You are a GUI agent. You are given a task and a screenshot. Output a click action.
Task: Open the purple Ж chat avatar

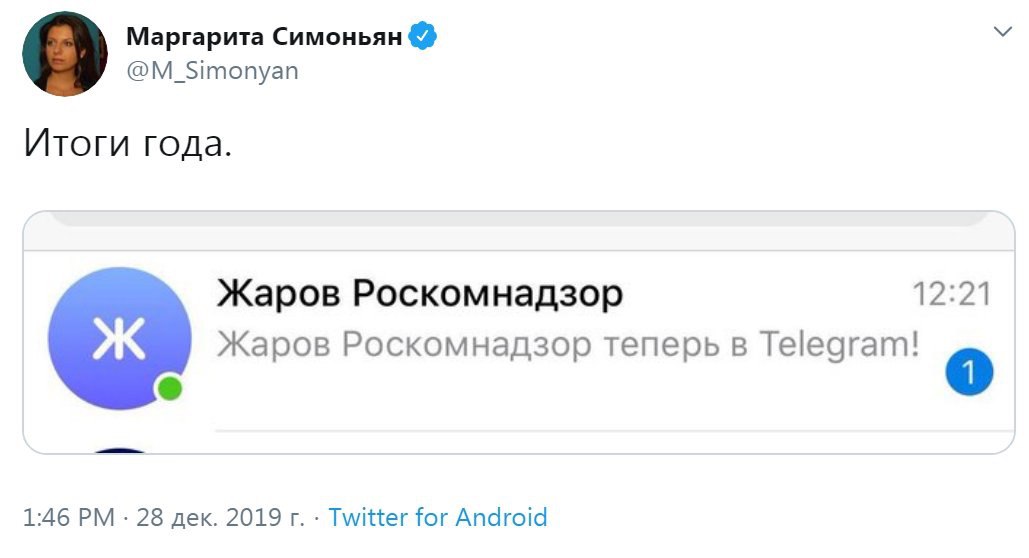click(119, 339)
